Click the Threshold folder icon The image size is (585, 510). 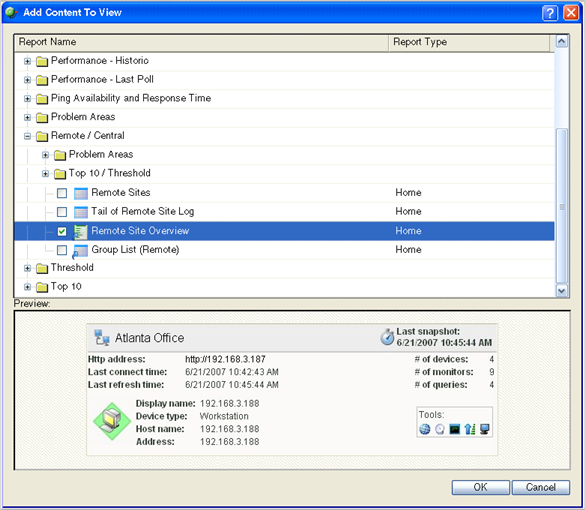coord(42,268)
